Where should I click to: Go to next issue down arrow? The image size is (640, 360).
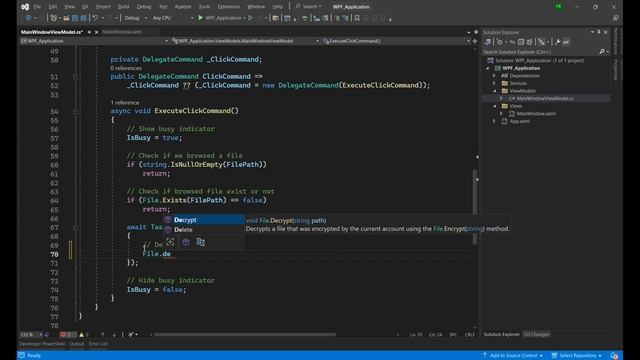[114, 335]
